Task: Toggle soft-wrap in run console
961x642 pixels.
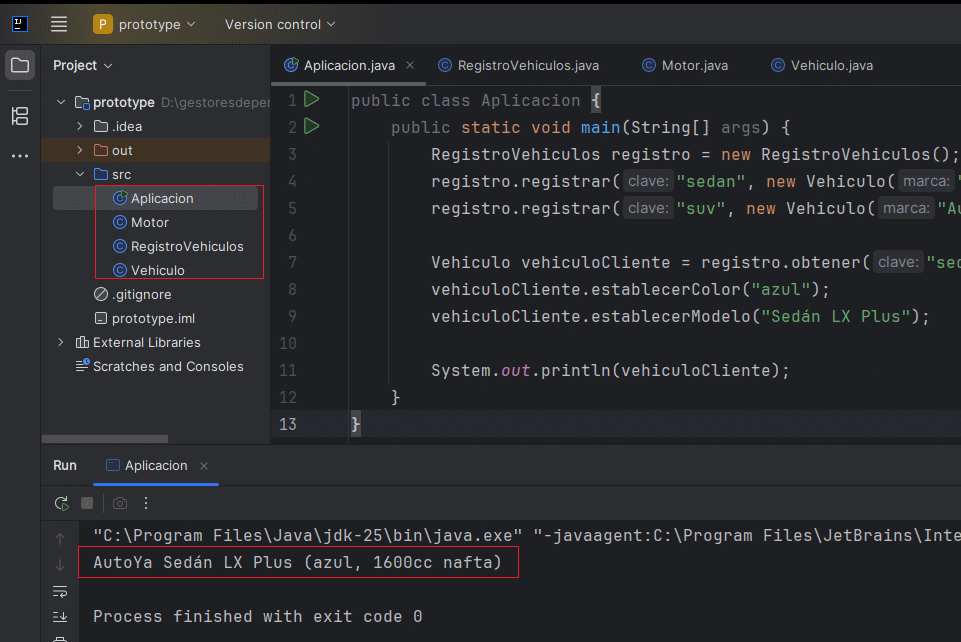Action: click(x=60, y=591)
